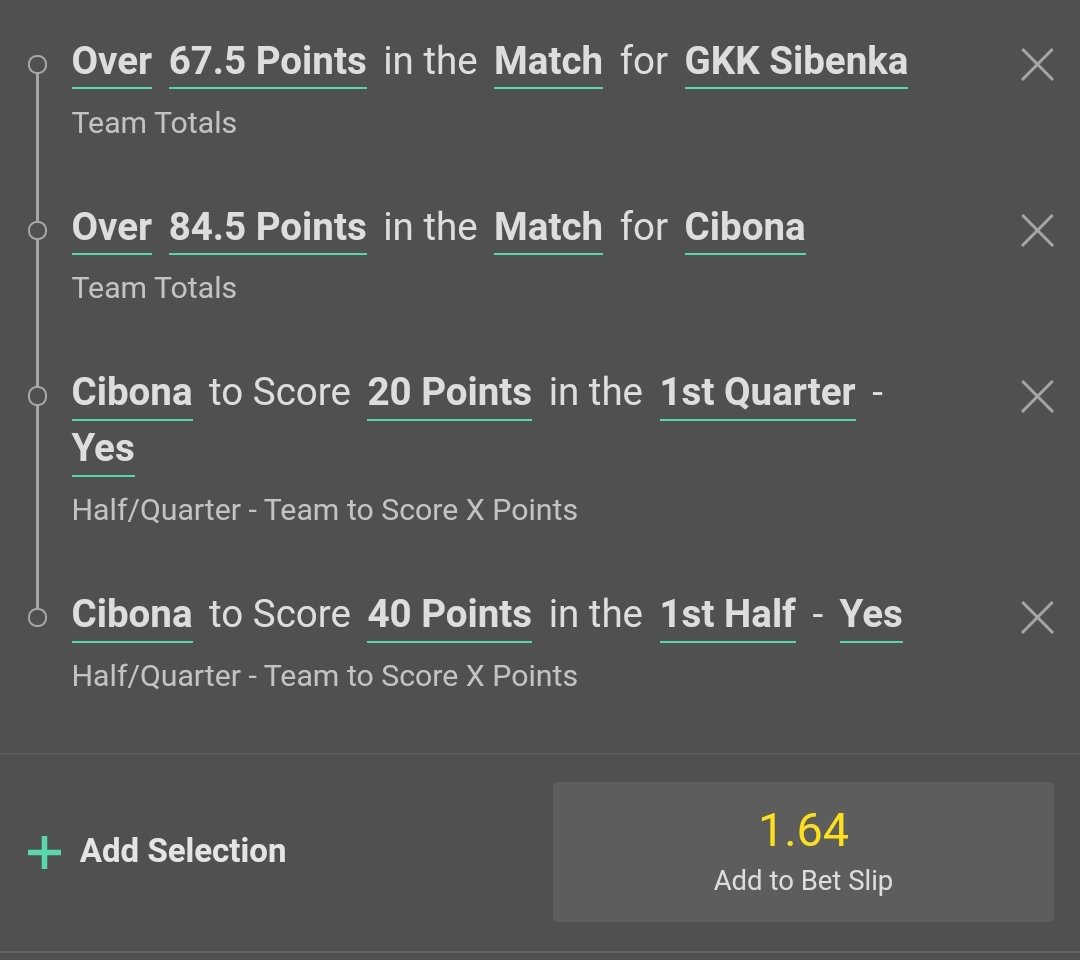Change Over option for GKK Sibenka
The height and width of the screenshot is (960, 1080).
point(111,62)
